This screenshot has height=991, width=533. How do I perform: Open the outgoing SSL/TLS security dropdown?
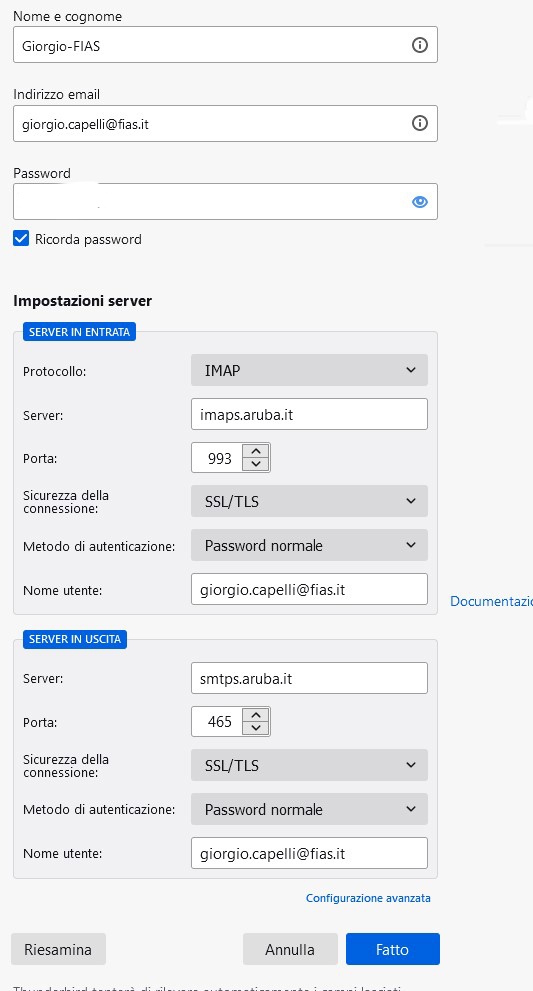[x=309, y=765]
